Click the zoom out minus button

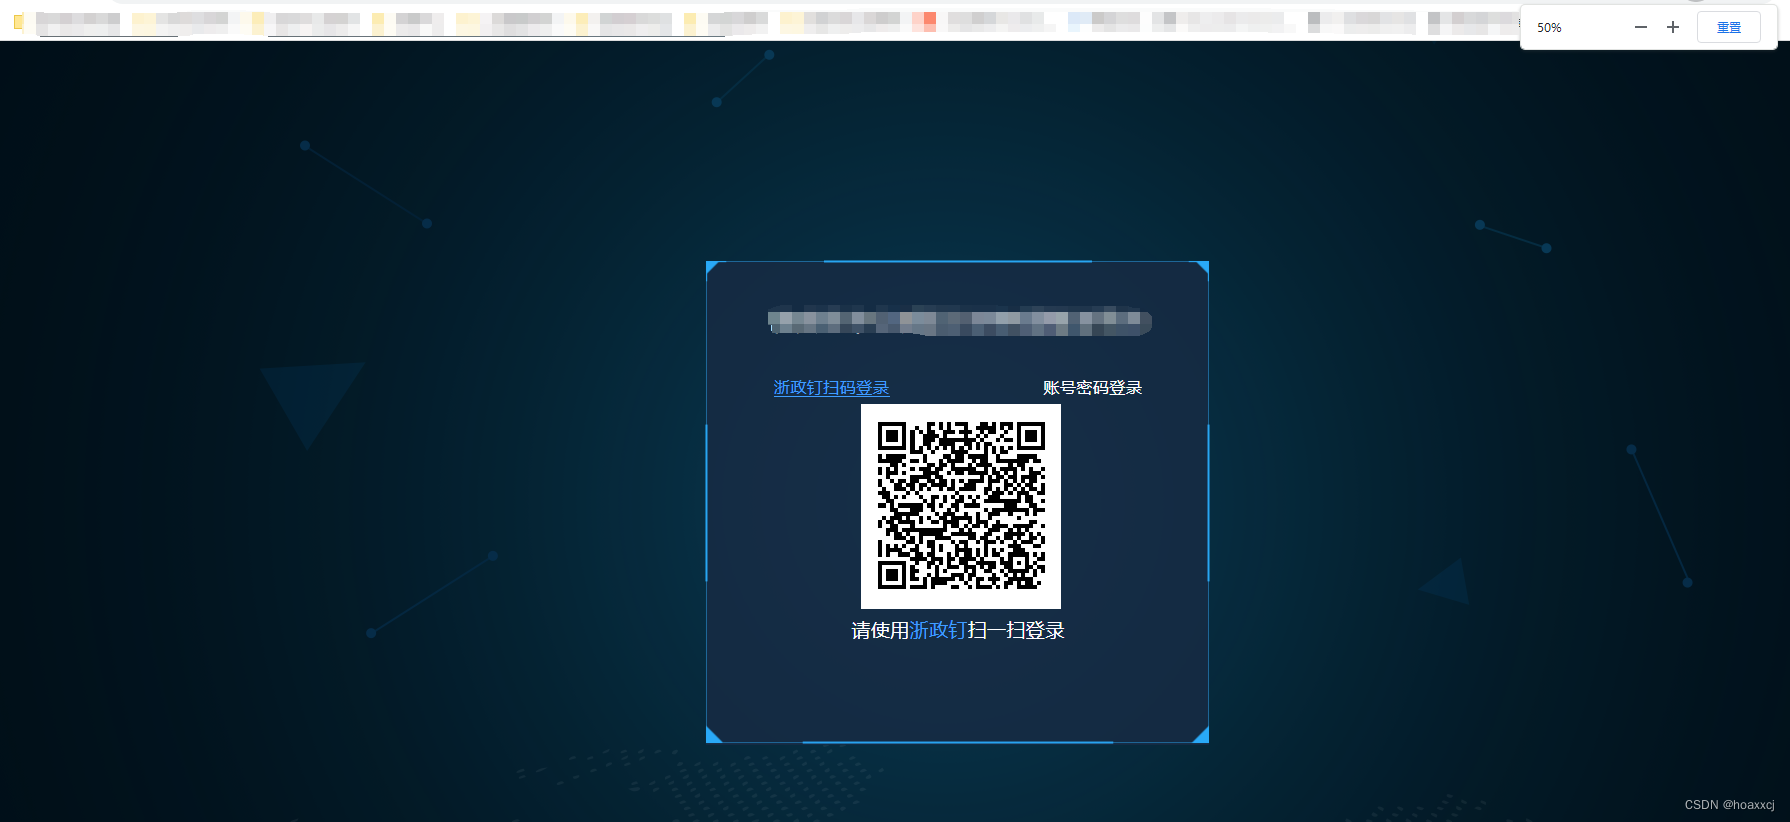pos(1641,27)
